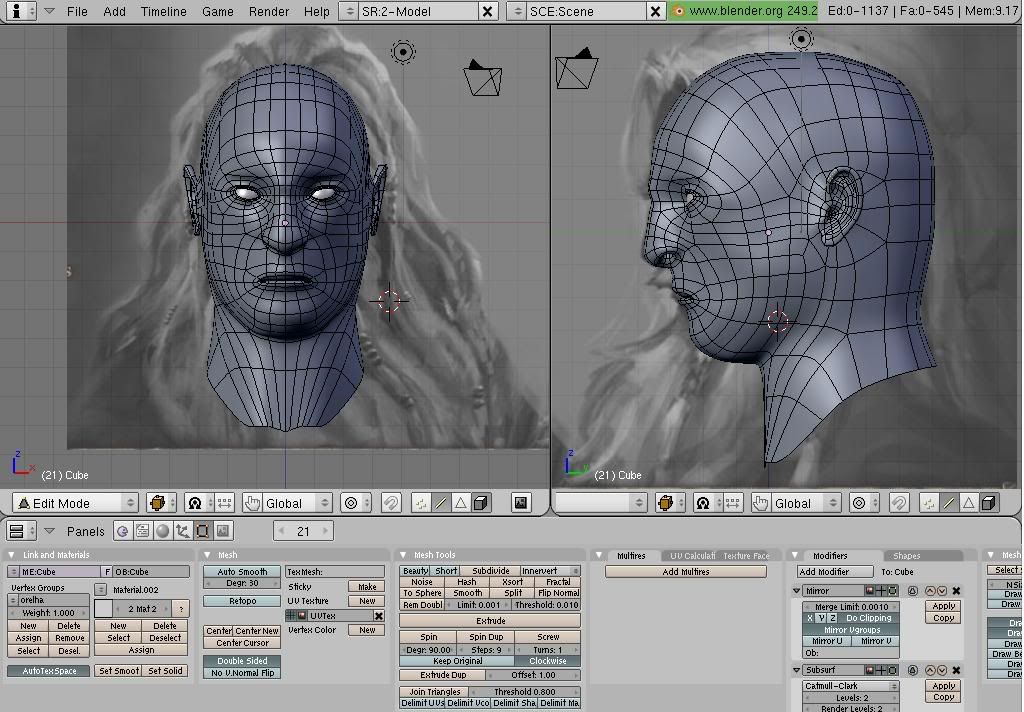Toggle Keep Original in Mesh Tools
The height and width of the screenshot is (712, 1024).
coord(457,661)
